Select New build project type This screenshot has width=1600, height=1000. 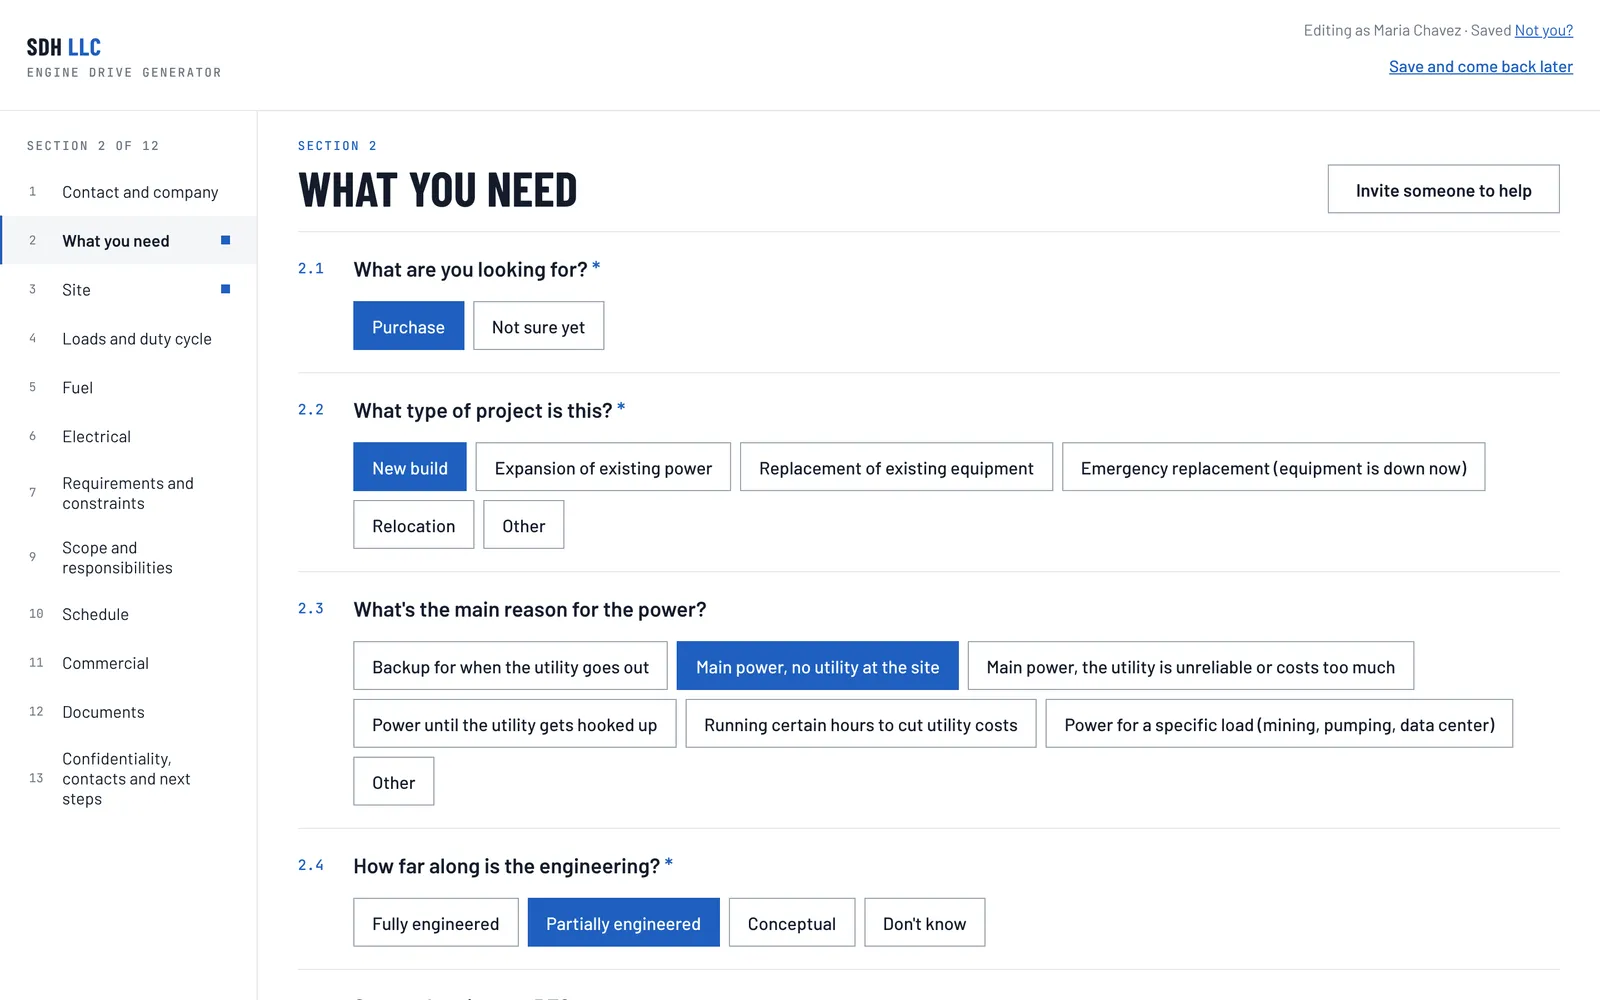(409, 467)
